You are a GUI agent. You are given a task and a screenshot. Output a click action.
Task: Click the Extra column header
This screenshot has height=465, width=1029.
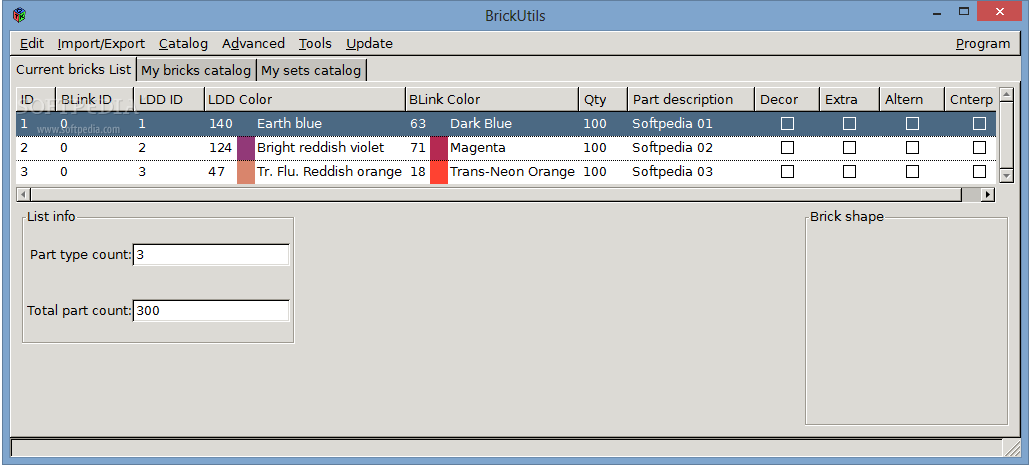pos(849,100)
